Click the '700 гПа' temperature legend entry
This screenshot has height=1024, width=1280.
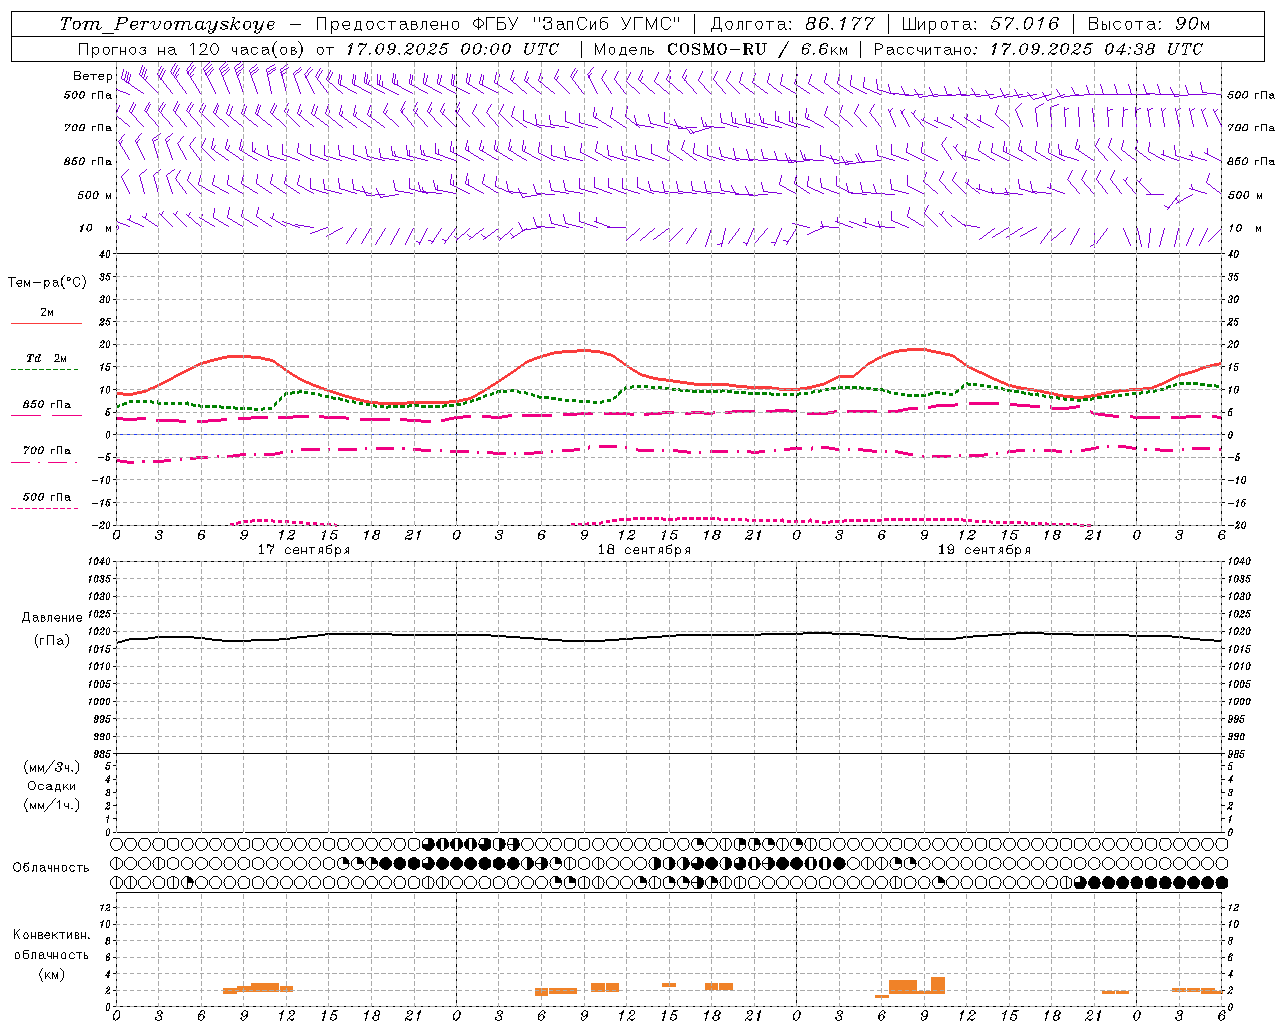click(47, 451)
